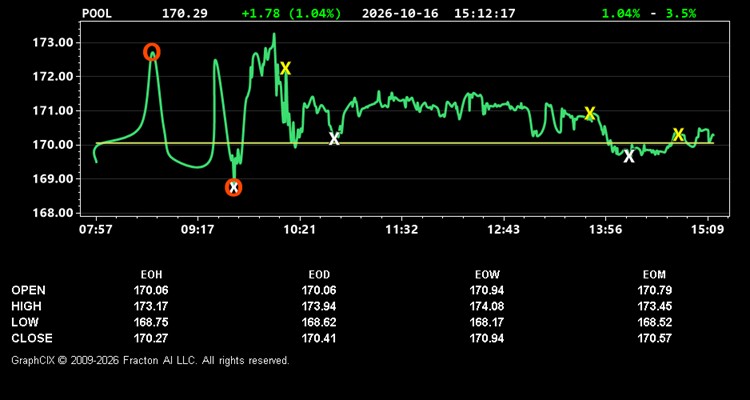Click the yellow X marker before 13:56
The width and height of the screenshot is (750, 400).
pyautogui.click(x=590, y=114)
